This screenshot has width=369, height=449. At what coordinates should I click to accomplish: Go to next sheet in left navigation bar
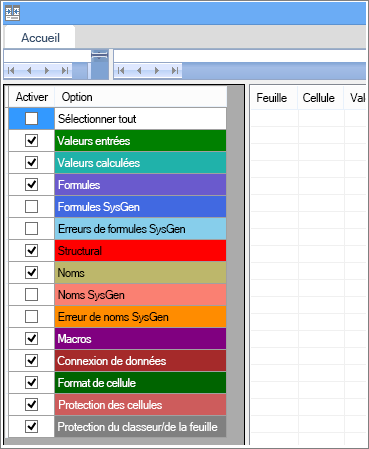47,70
